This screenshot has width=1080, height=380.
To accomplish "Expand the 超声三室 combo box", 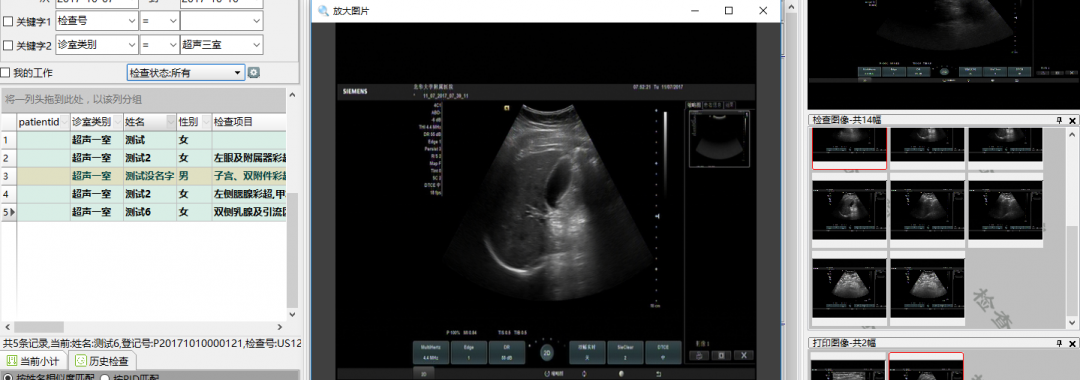I will [221, 45].
